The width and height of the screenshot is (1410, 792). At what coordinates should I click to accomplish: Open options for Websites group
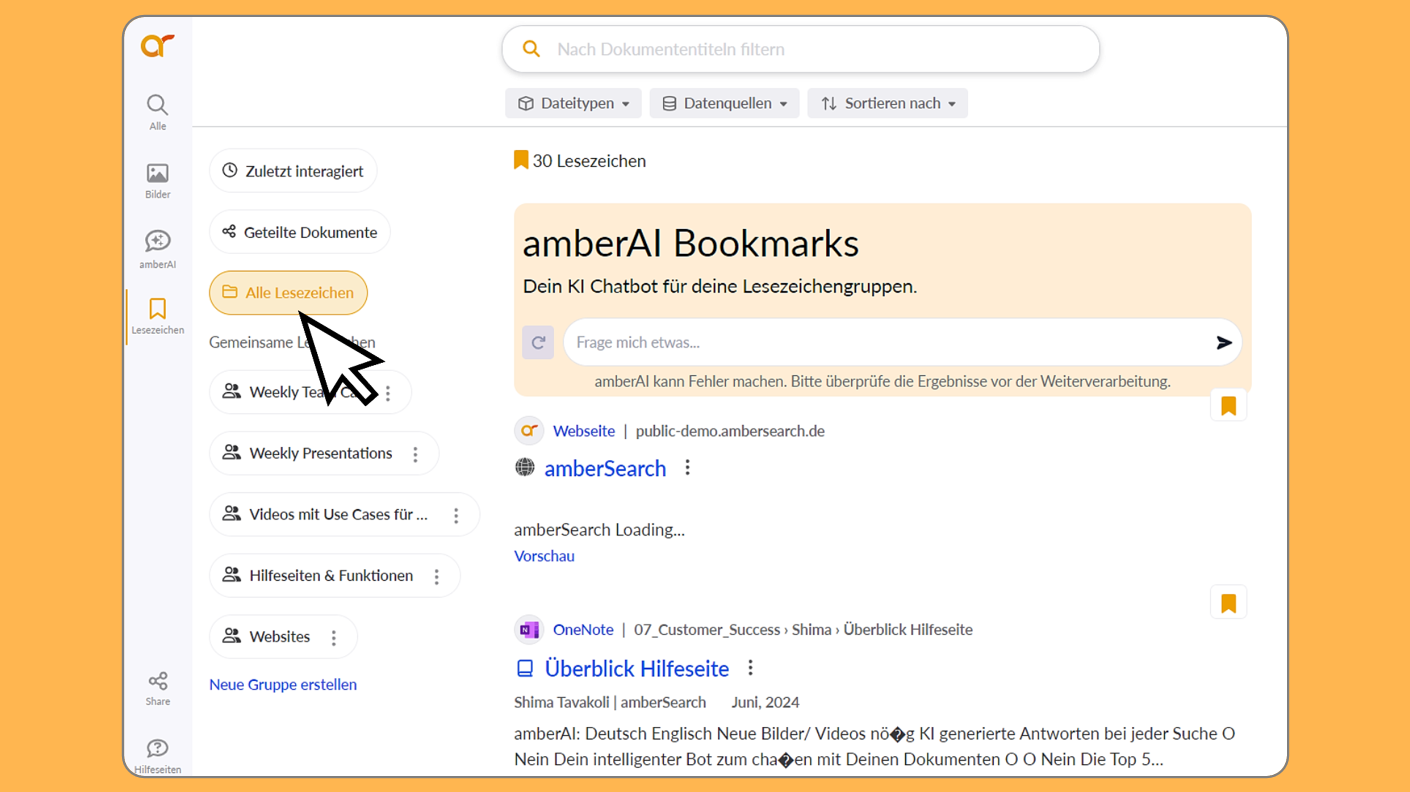click(x=334, y=638)
